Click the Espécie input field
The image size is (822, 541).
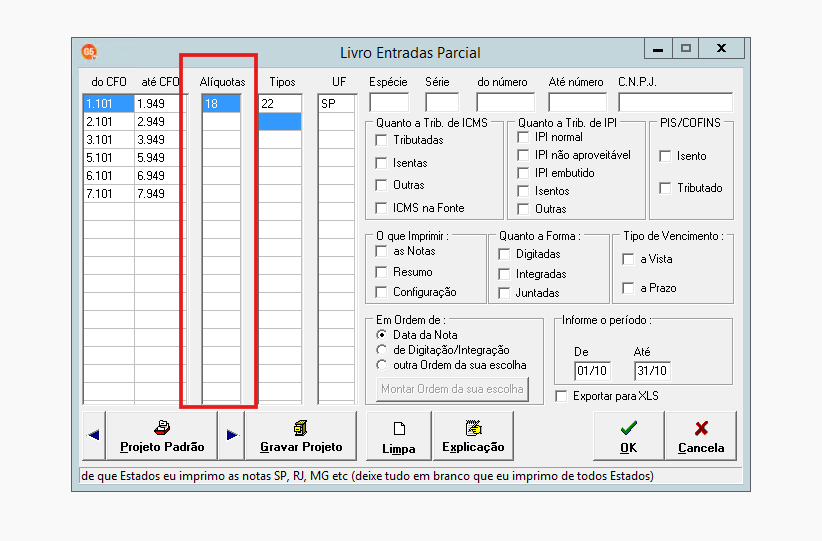click(x=389, y=102)
